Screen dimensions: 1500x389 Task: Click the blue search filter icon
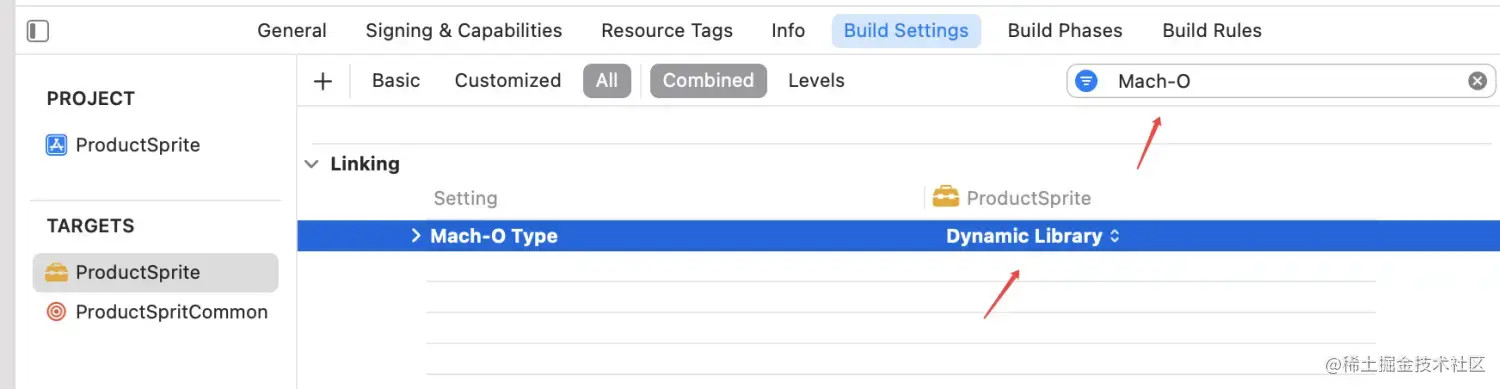(x=1087, y=81)
